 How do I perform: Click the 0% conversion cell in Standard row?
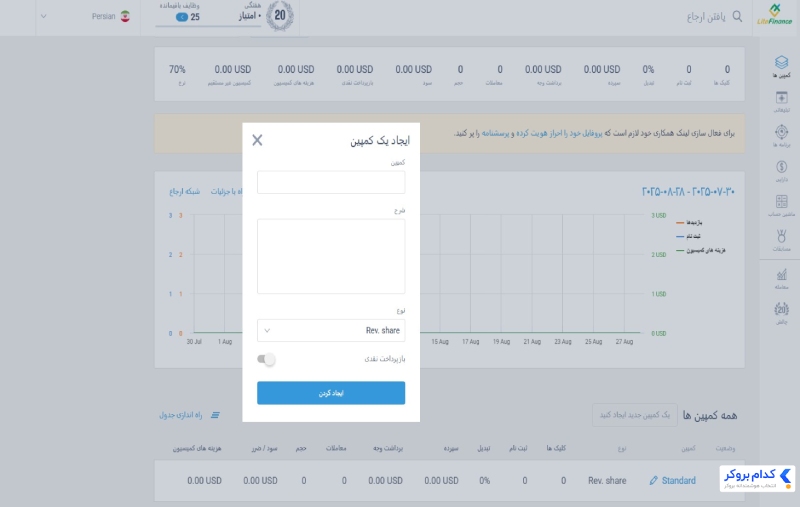tap(485, 480)
